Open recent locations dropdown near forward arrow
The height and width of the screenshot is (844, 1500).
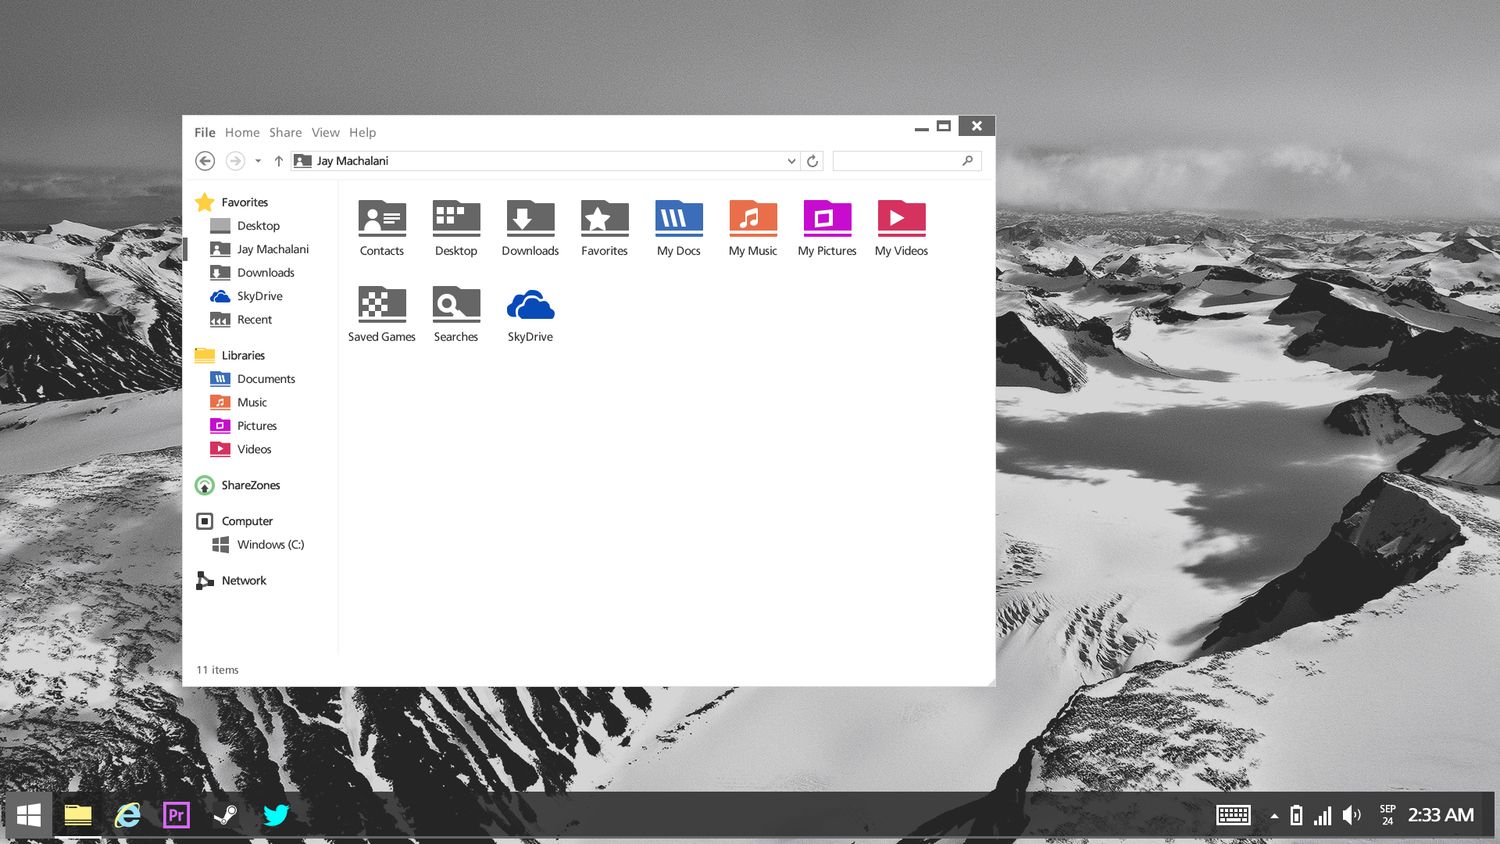pyautogui.click(x=258, y=161)
